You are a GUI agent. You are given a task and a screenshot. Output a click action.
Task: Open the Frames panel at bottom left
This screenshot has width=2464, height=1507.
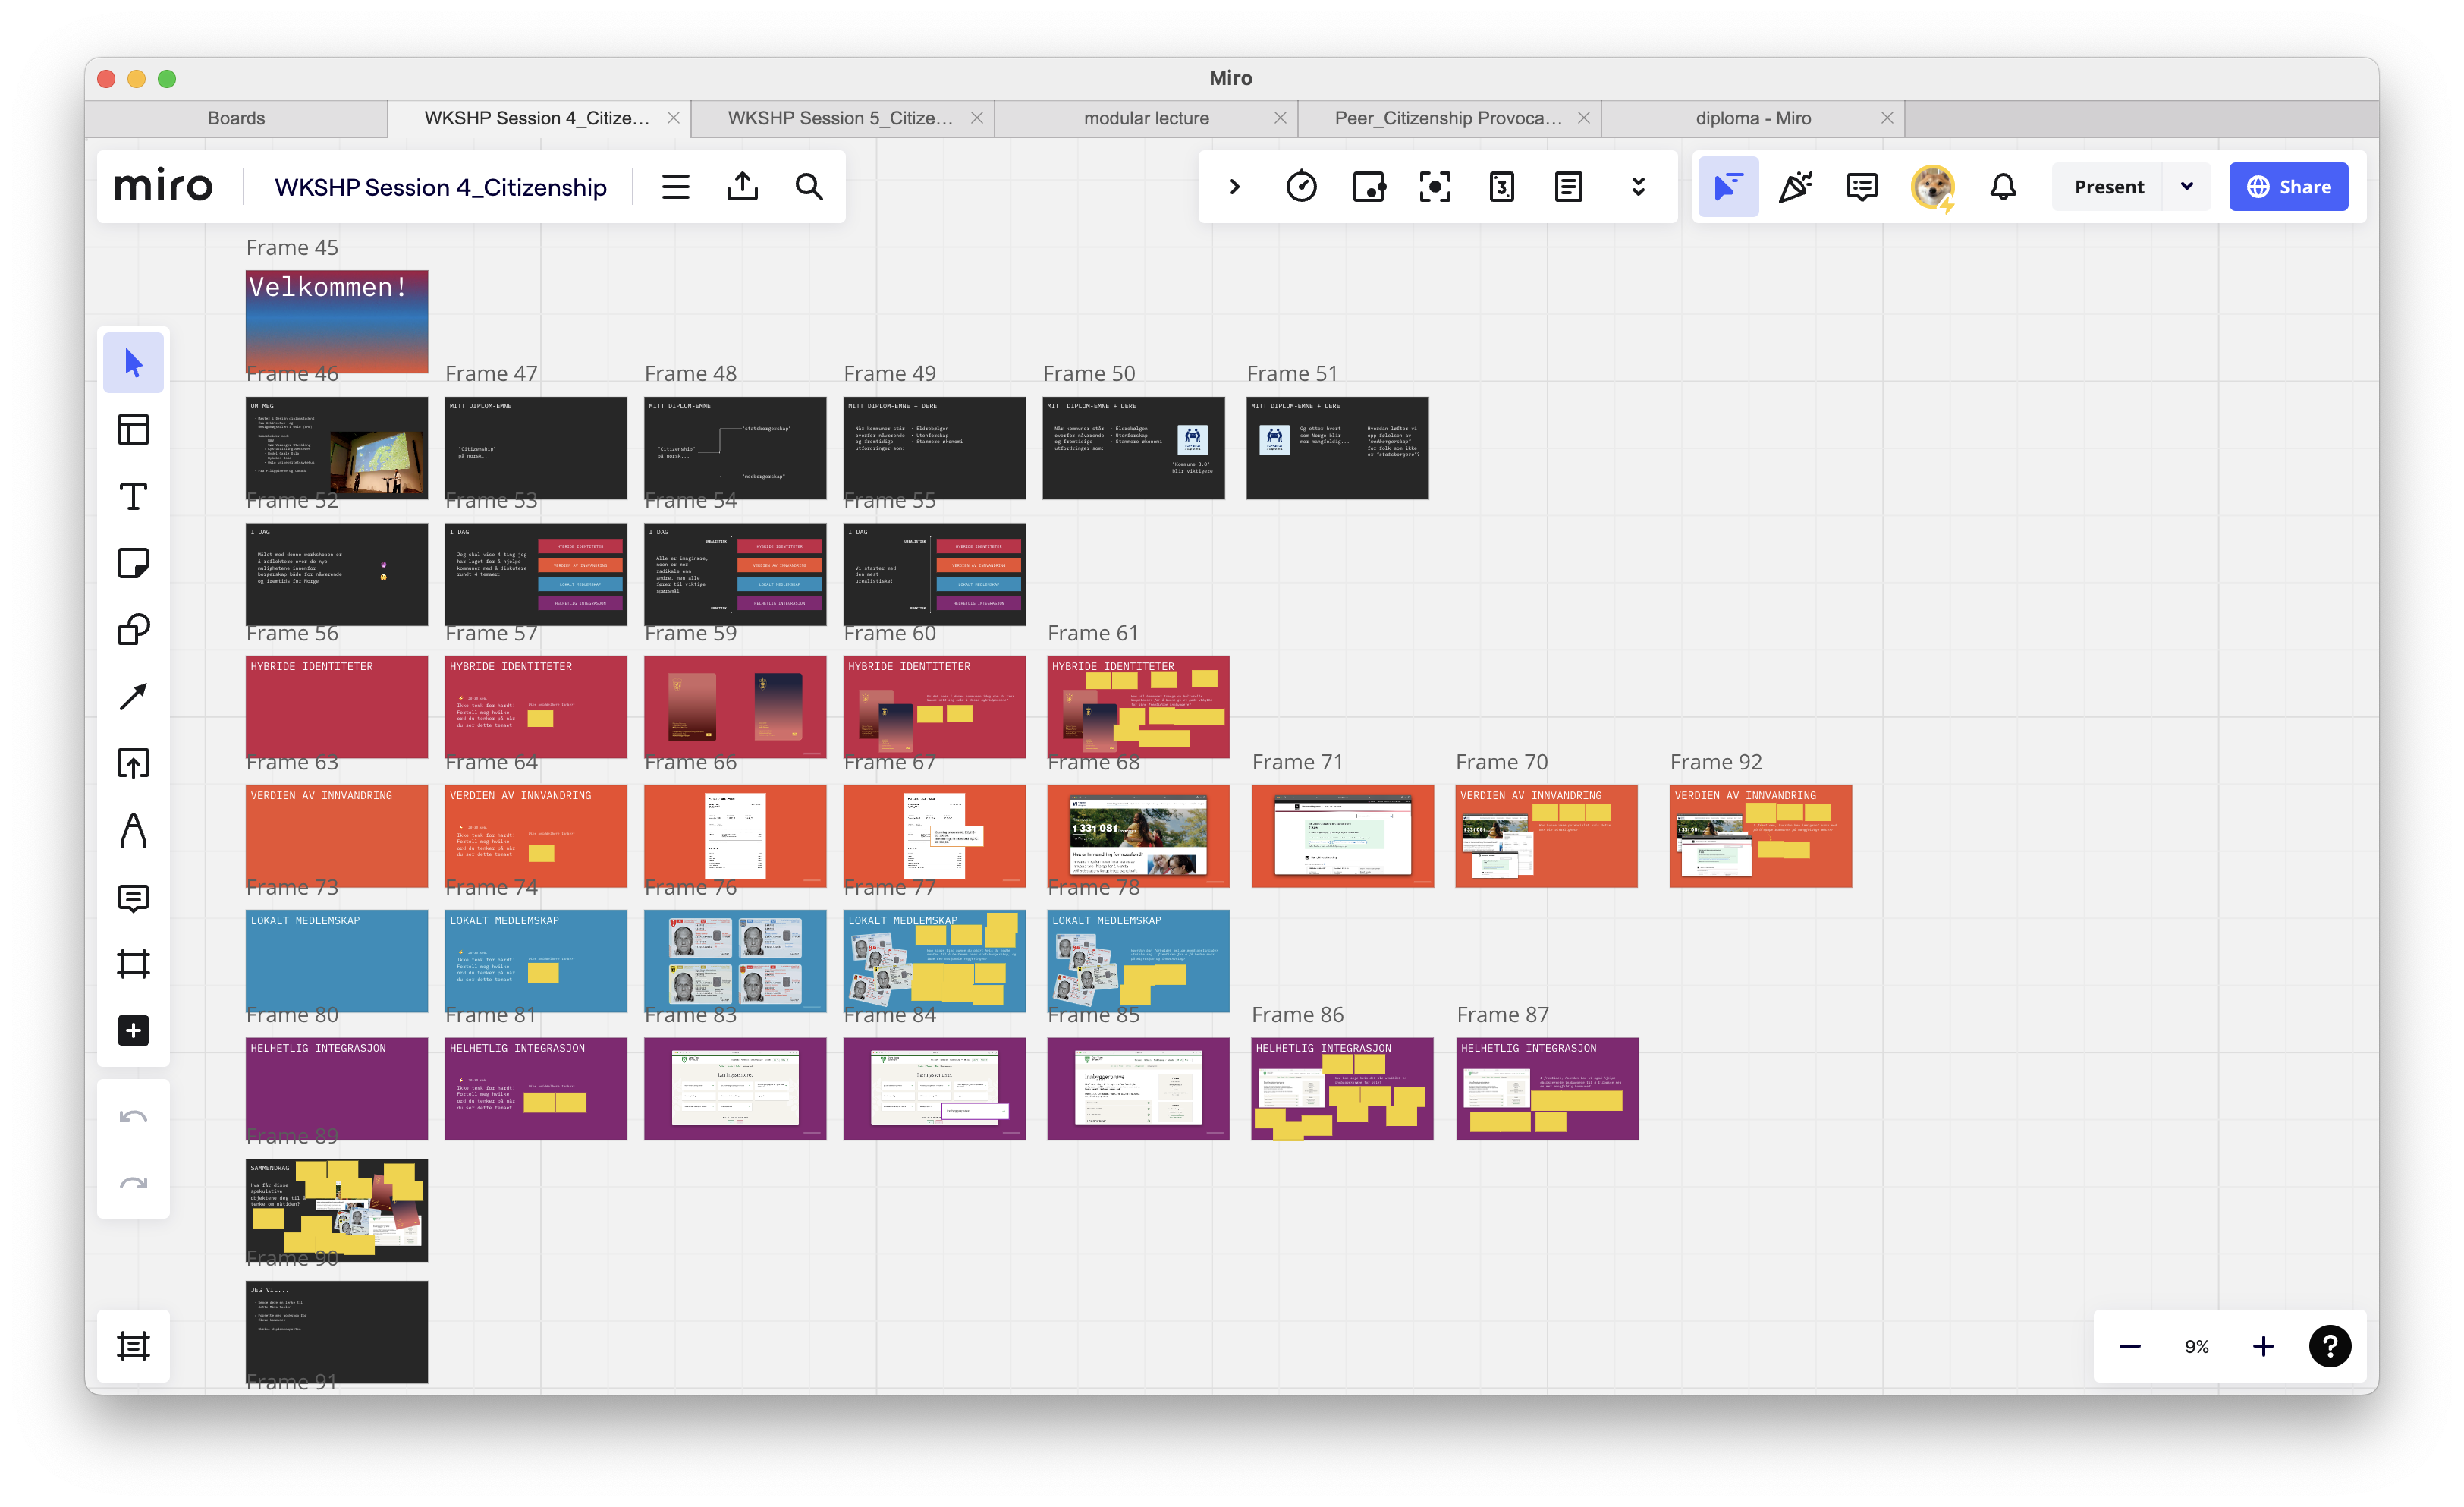(133, 1346)
